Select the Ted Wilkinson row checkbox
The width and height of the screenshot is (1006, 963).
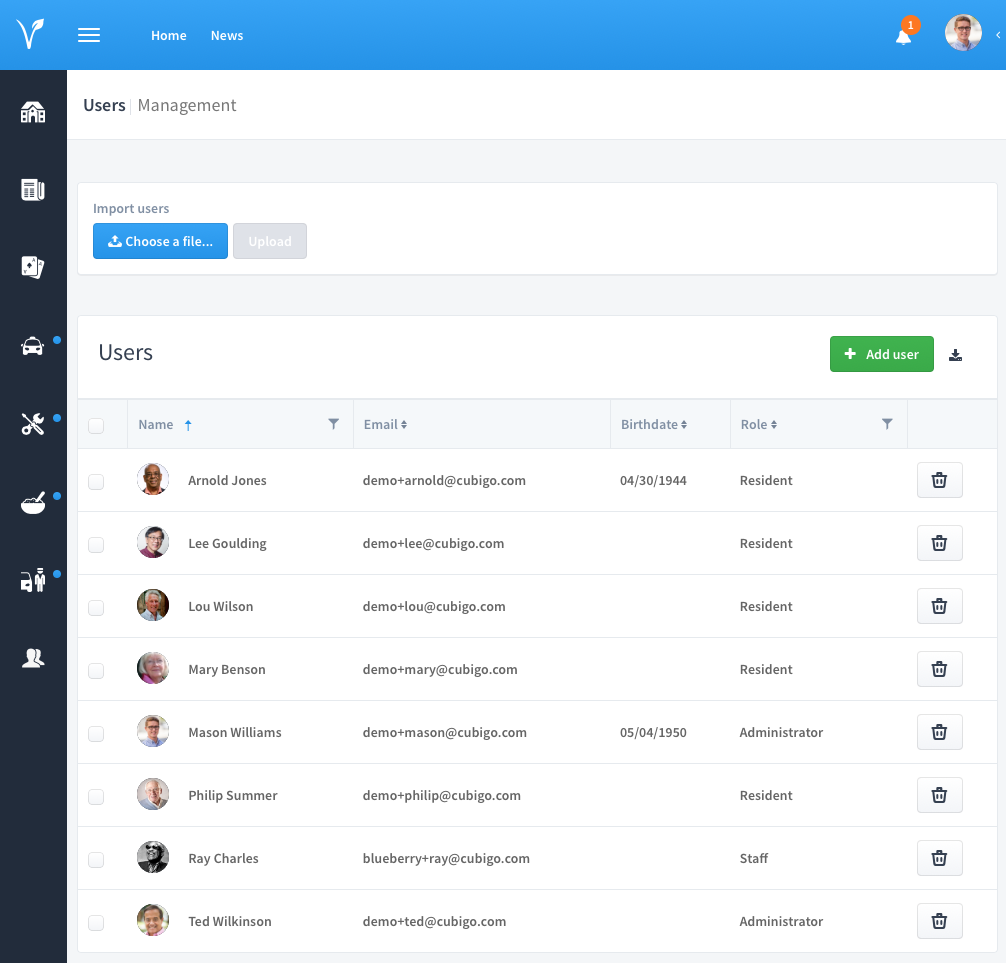point(96,923)
